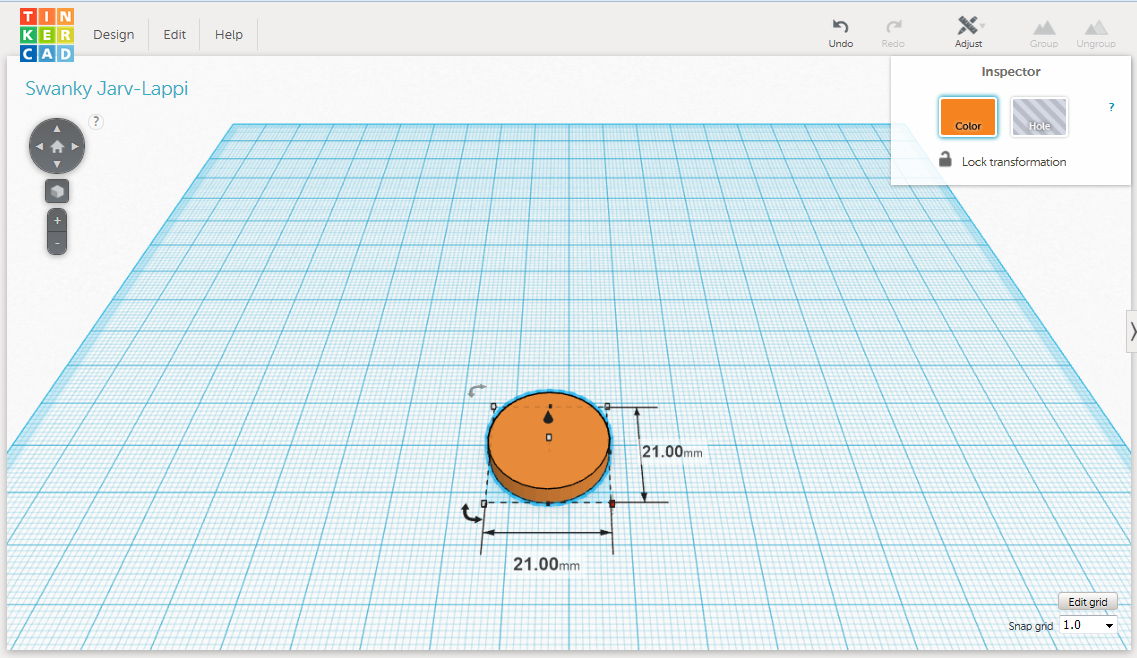The image size is (1137, 658).
Task: Open the Inspector help question mark
Action: (x=1112, y=107)
